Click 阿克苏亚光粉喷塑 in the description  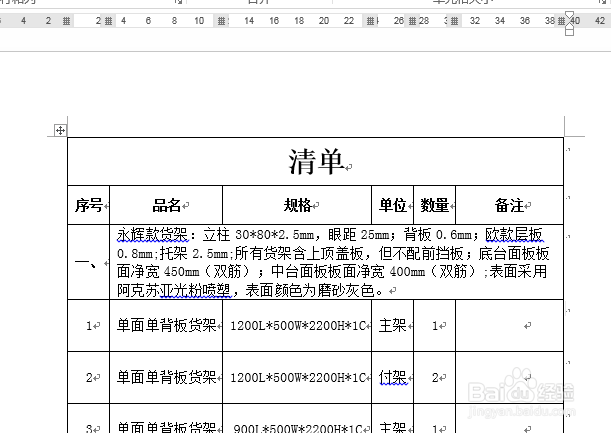coord(174,290)
